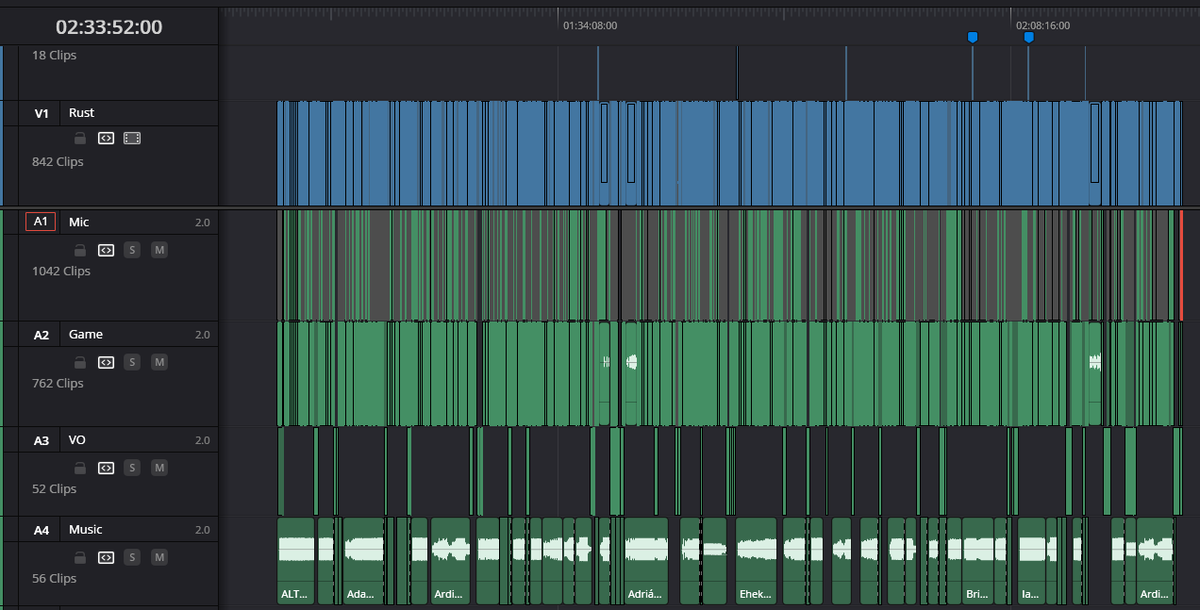Screen dimensions: 1200x610
Task: Solo the A1 Mic track
Action: (x=132, y=249)
